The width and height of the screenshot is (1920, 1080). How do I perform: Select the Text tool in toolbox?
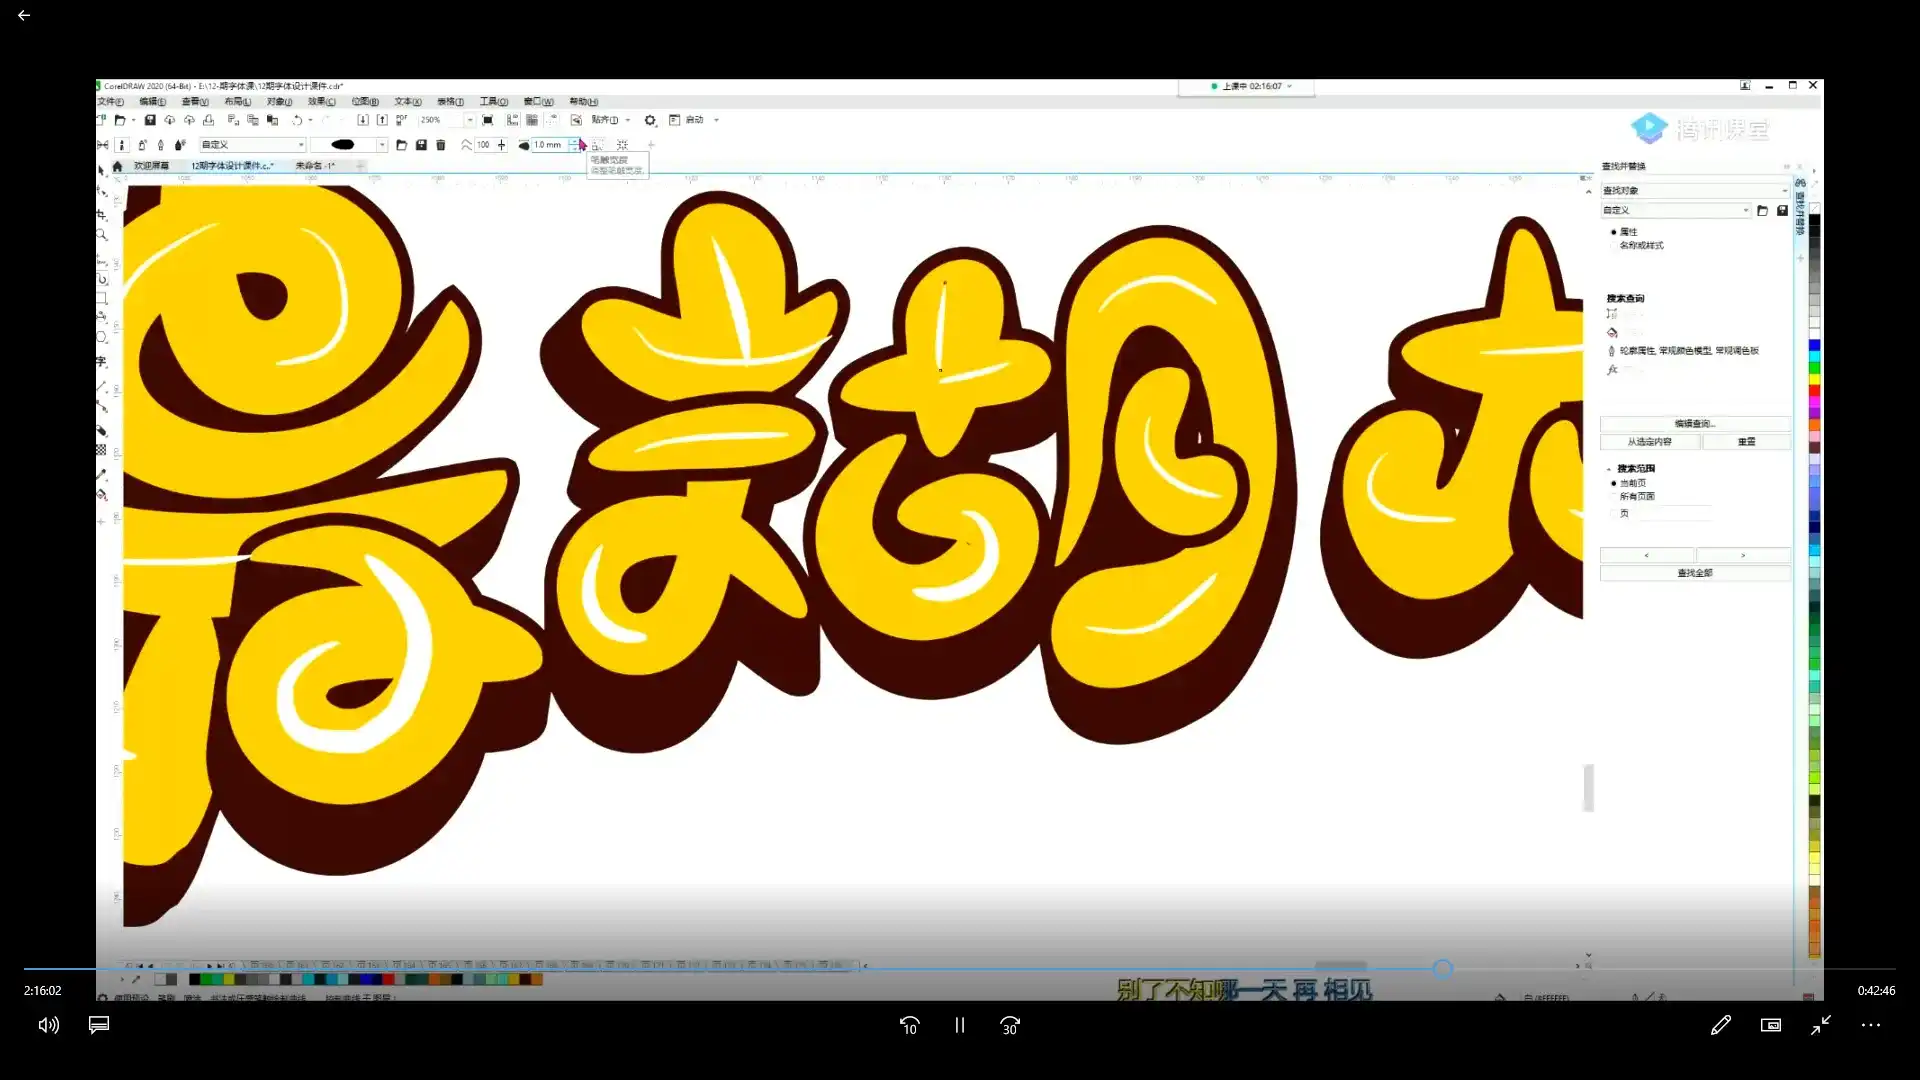pos(102,361)
